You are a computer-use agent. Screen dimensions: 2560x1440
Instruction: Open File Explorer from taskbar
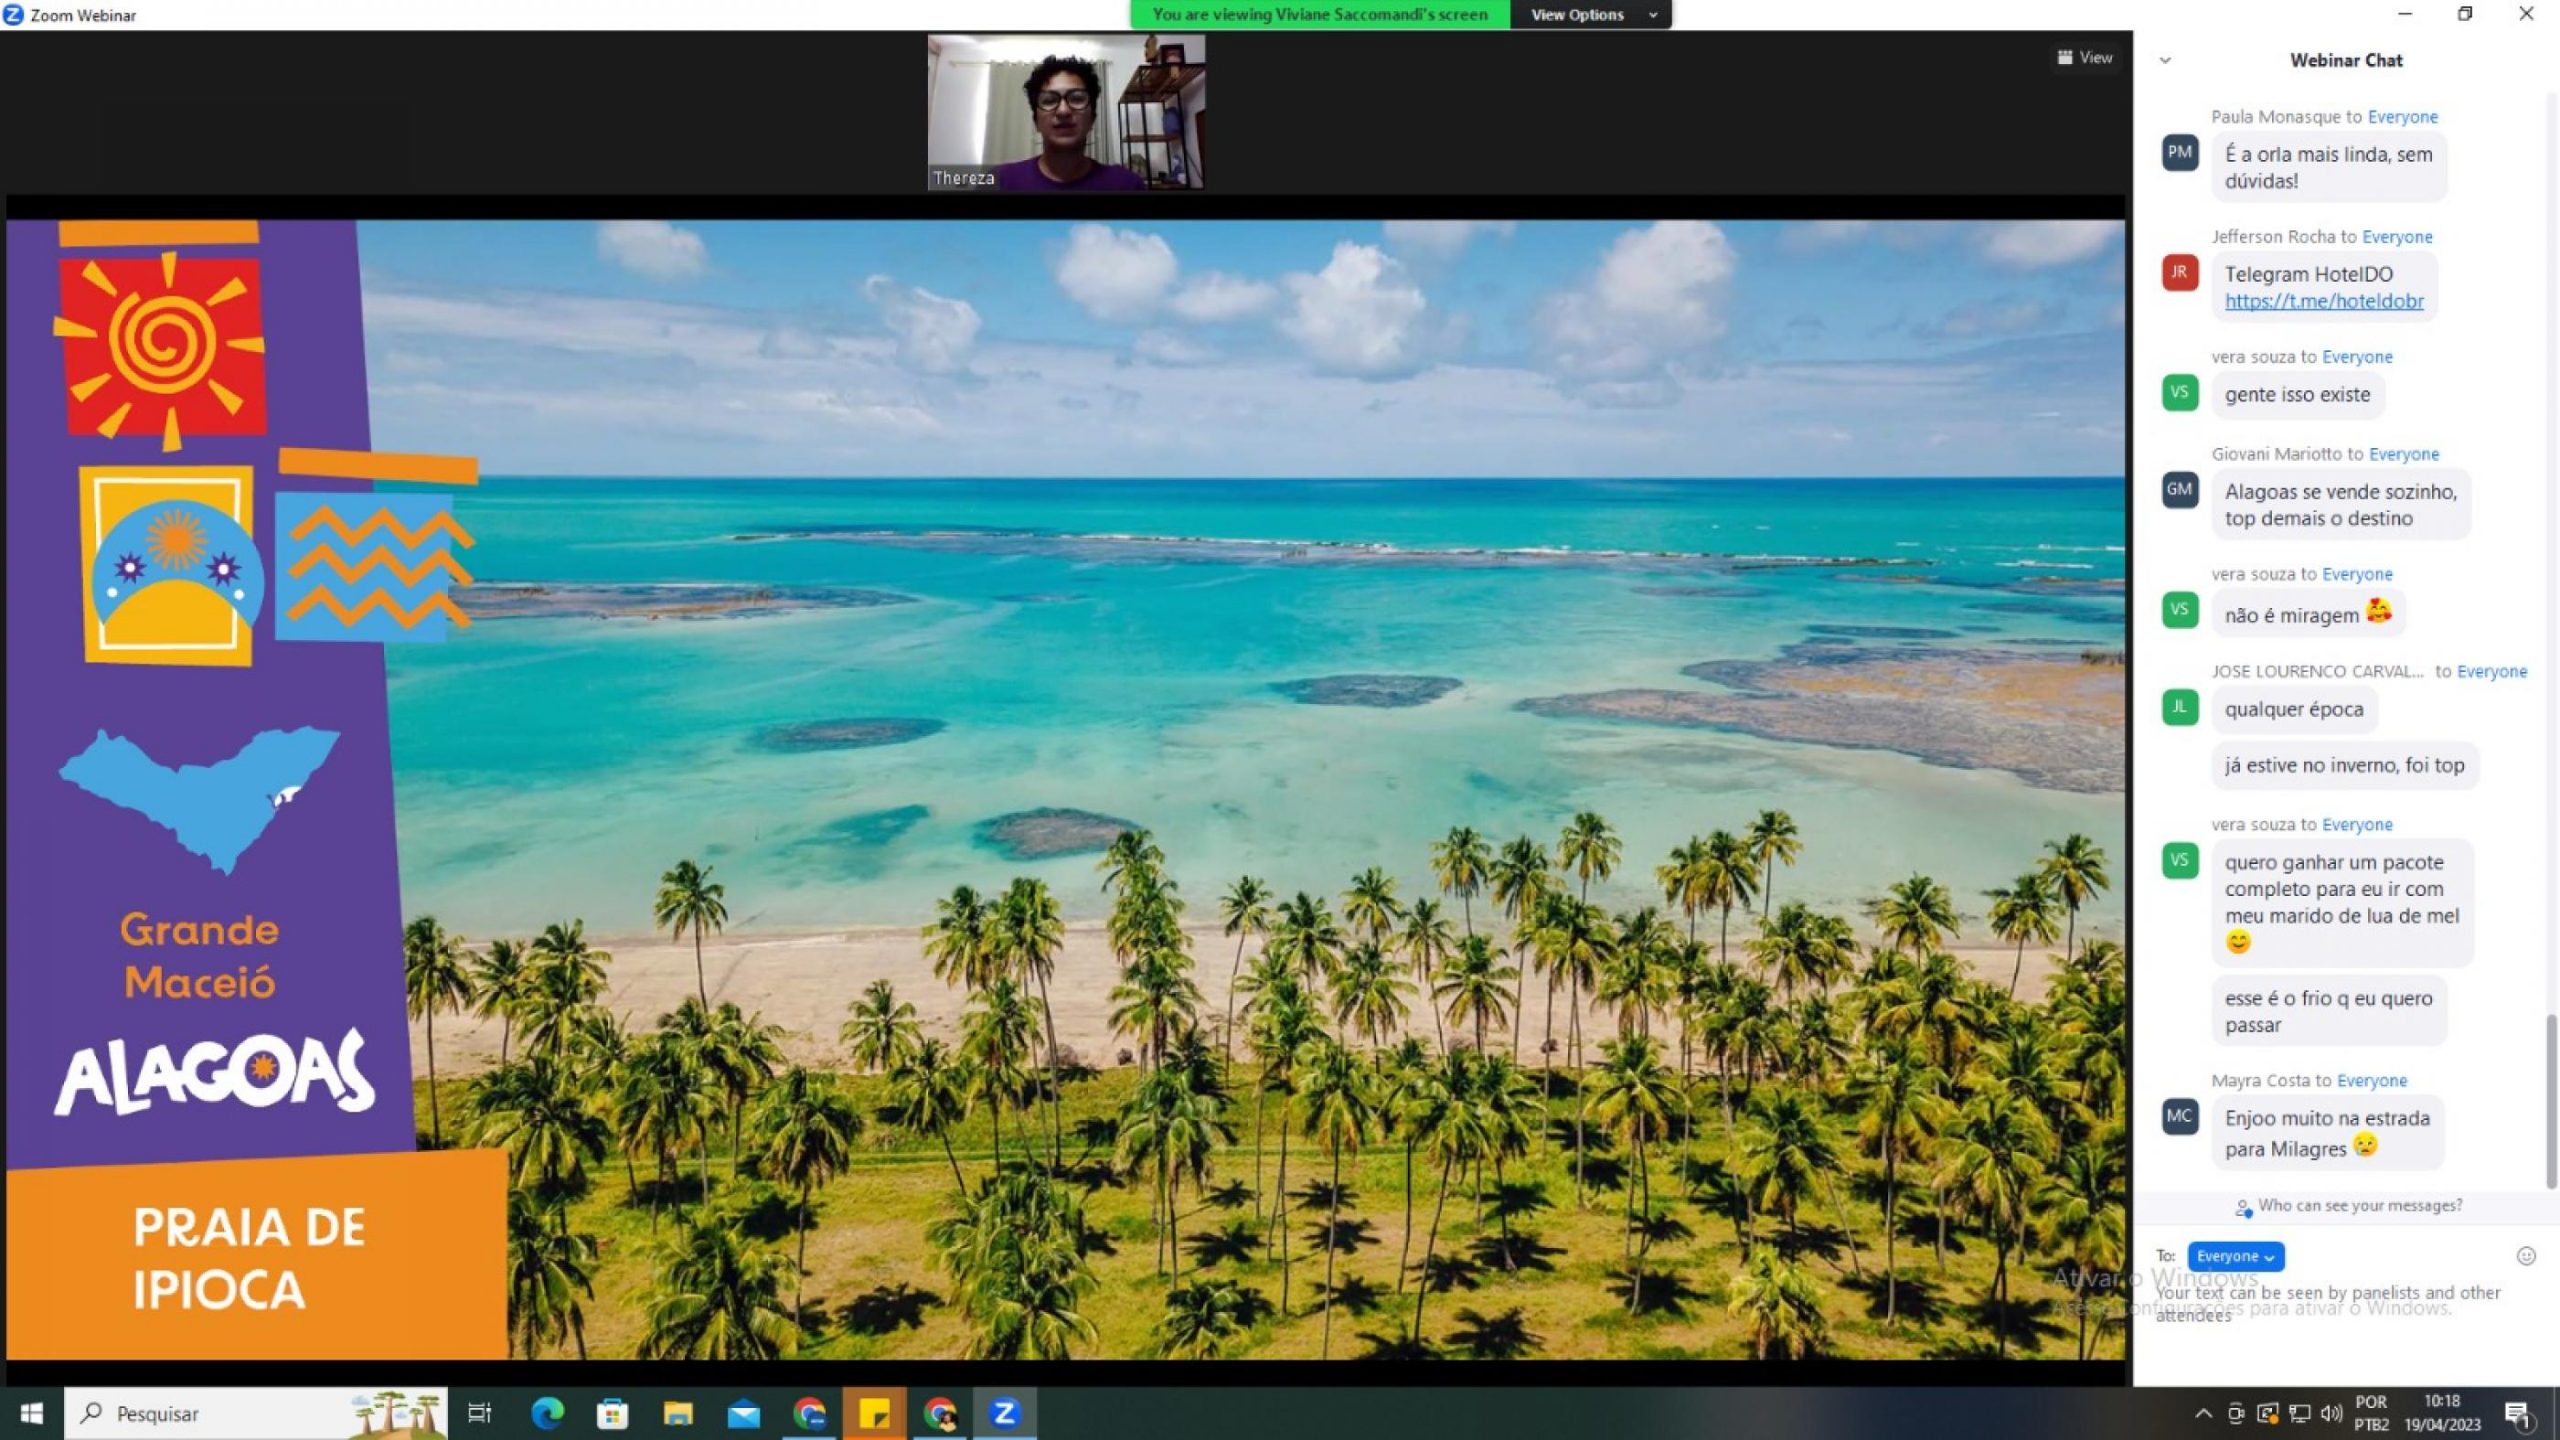[678, 1413]
